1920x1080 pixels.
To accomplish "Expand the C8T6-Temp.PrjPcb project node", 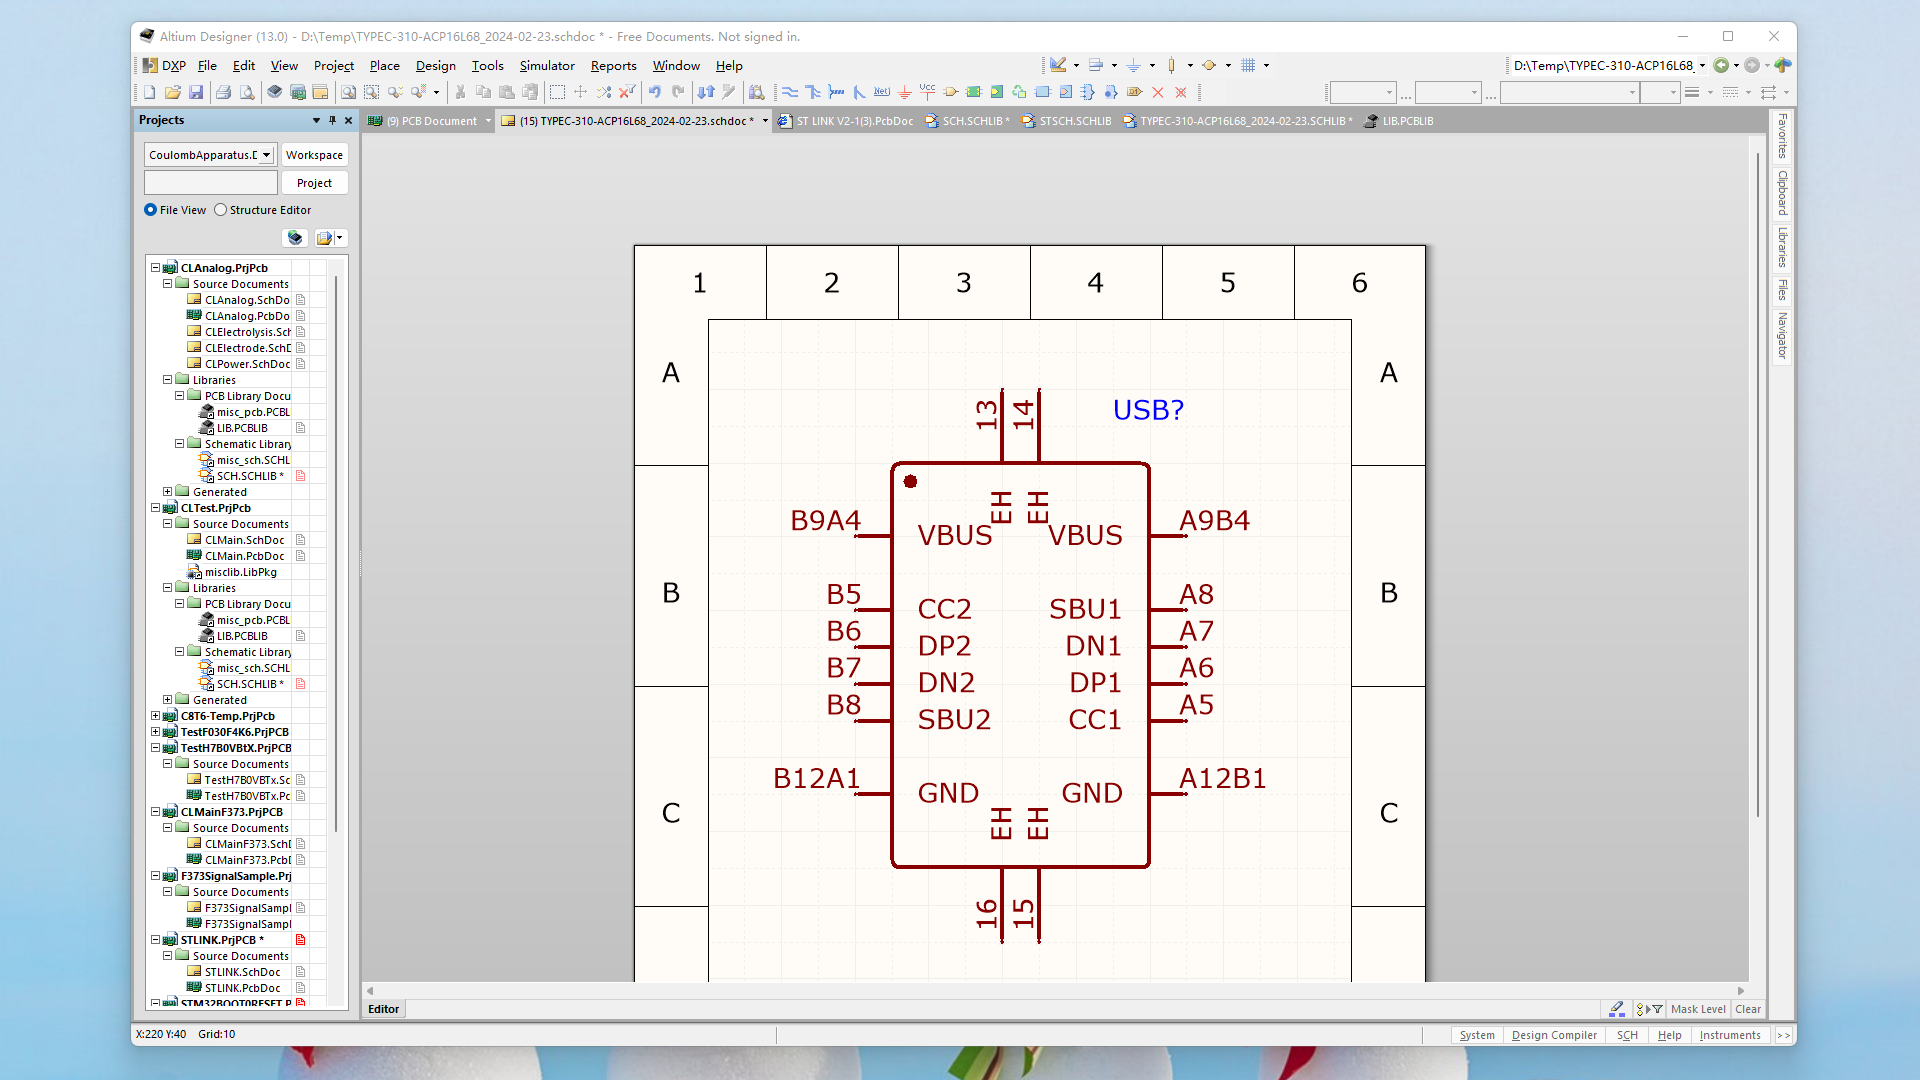I will tap(155, 716).
